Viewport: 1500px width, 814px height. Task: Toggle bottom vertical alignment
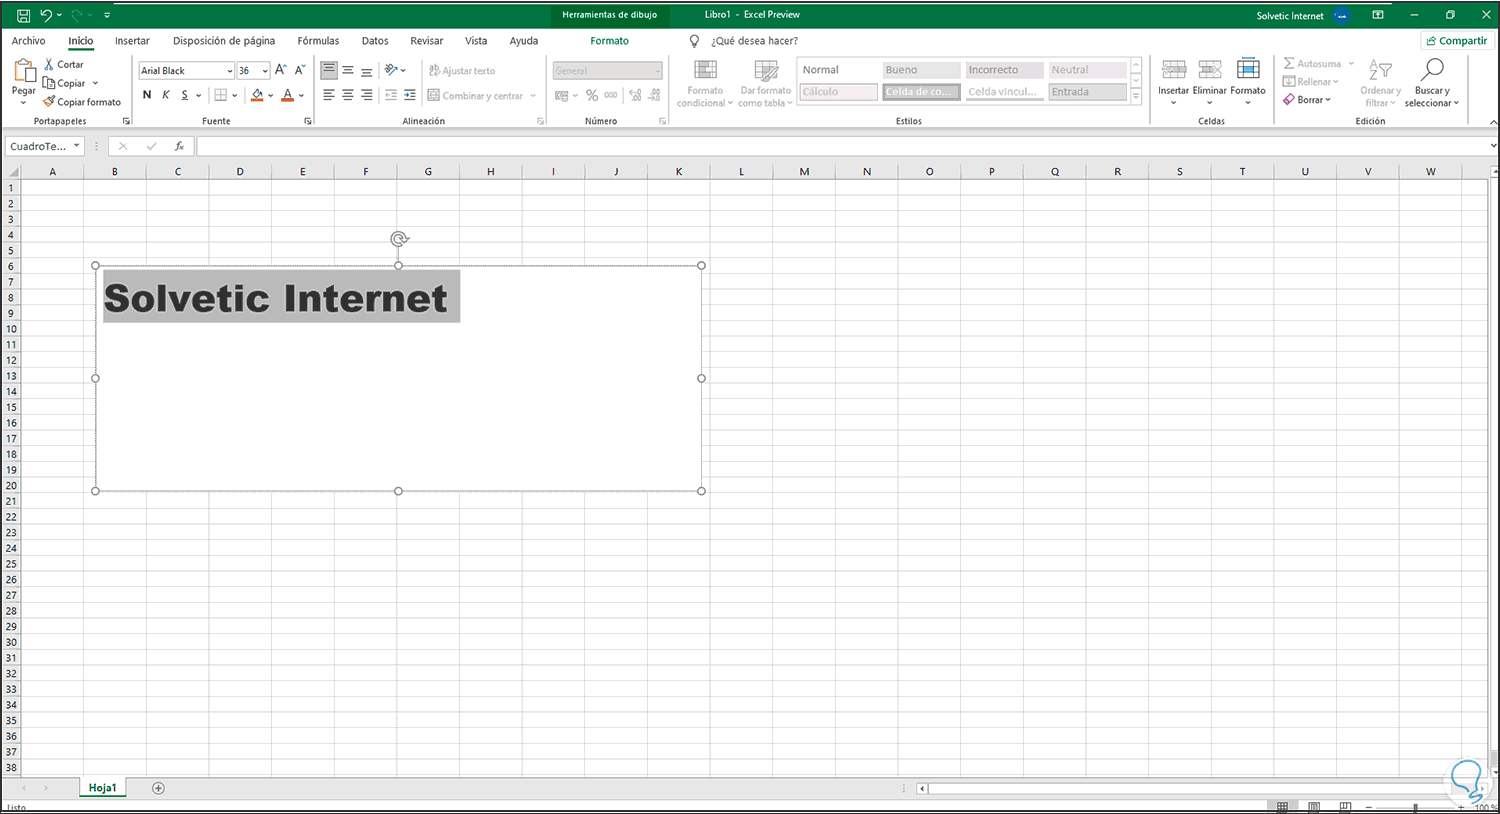click(367, 70)
